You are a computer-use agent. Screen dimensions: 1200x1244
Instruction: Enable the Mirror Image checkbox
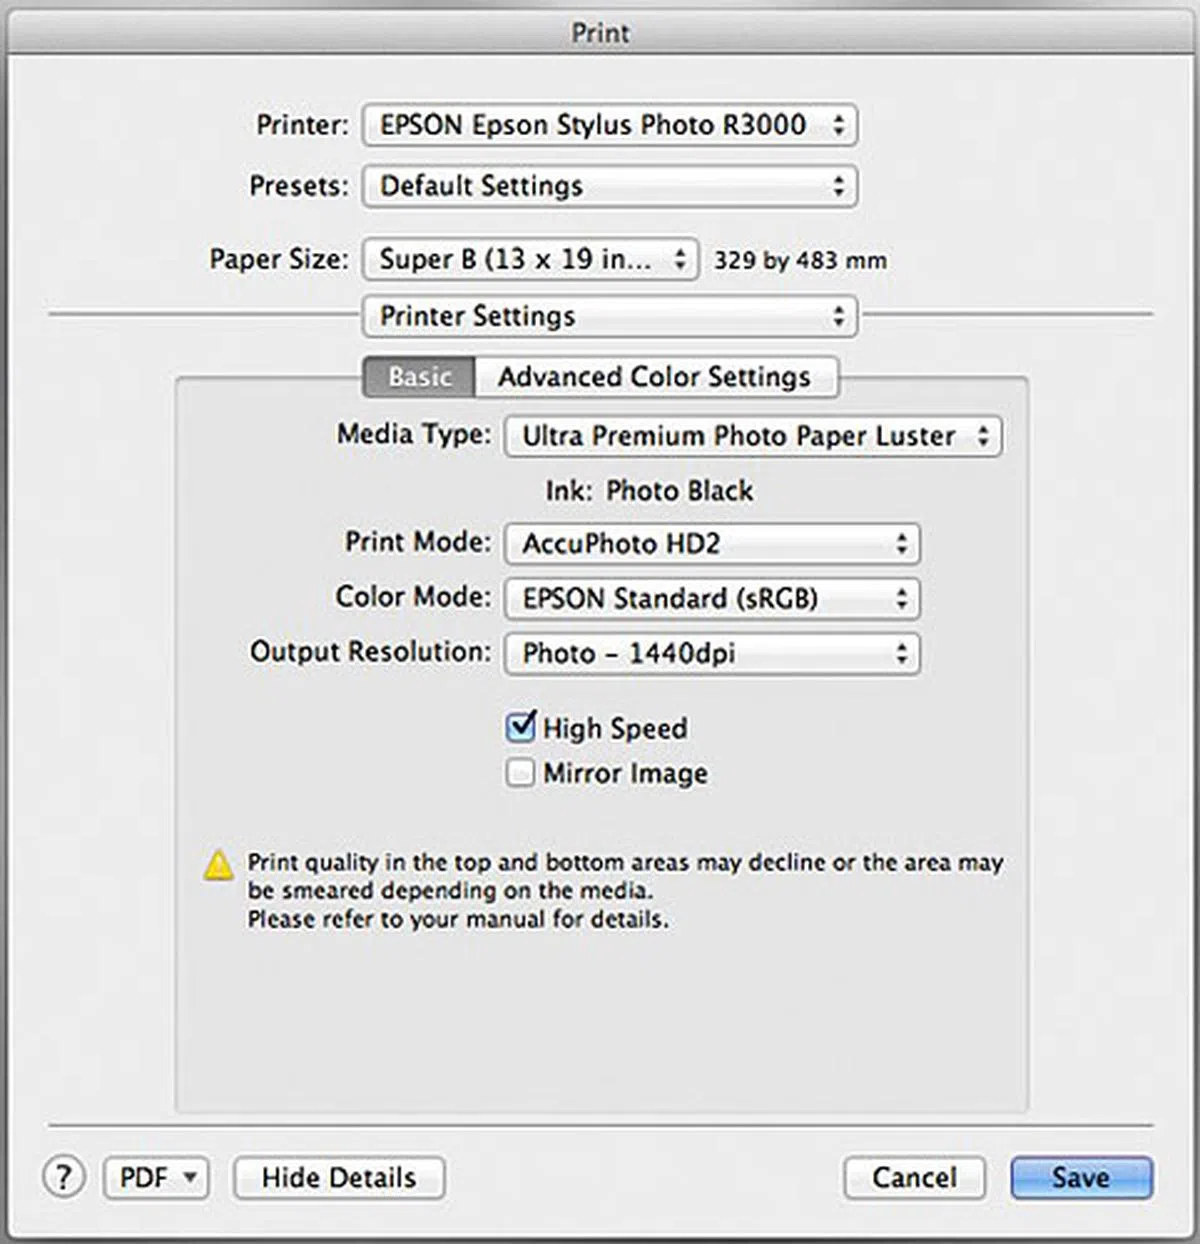click(x=520, y=773)
